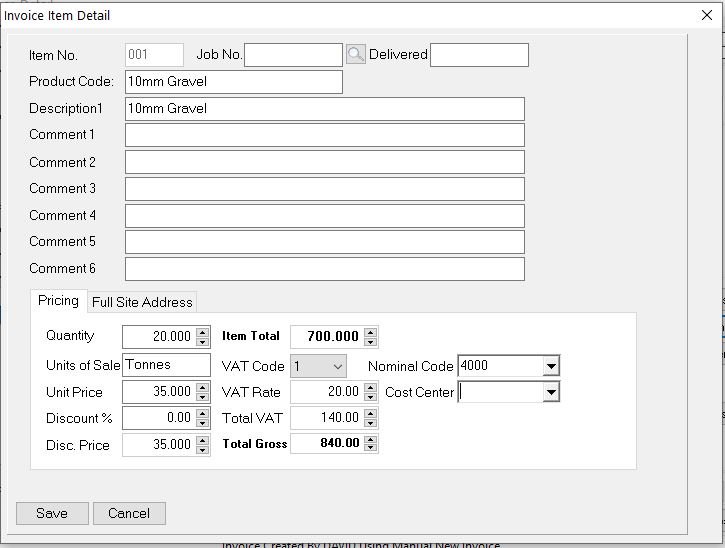The image size is (725, 548).
Task: Increase Quantity with up spinner arrow
Action: [202, 332]
